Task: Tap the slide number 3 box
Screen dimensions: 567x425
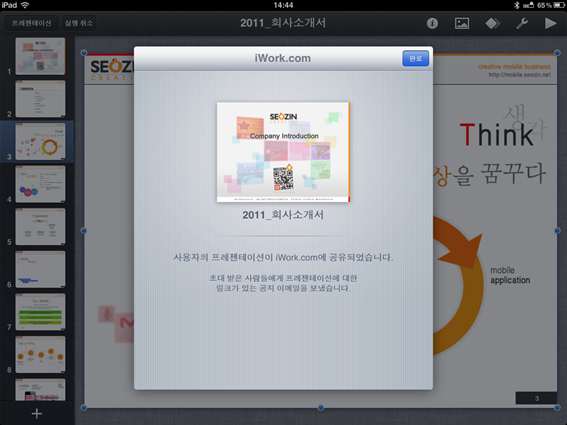Action: click(x=536, y=398)
